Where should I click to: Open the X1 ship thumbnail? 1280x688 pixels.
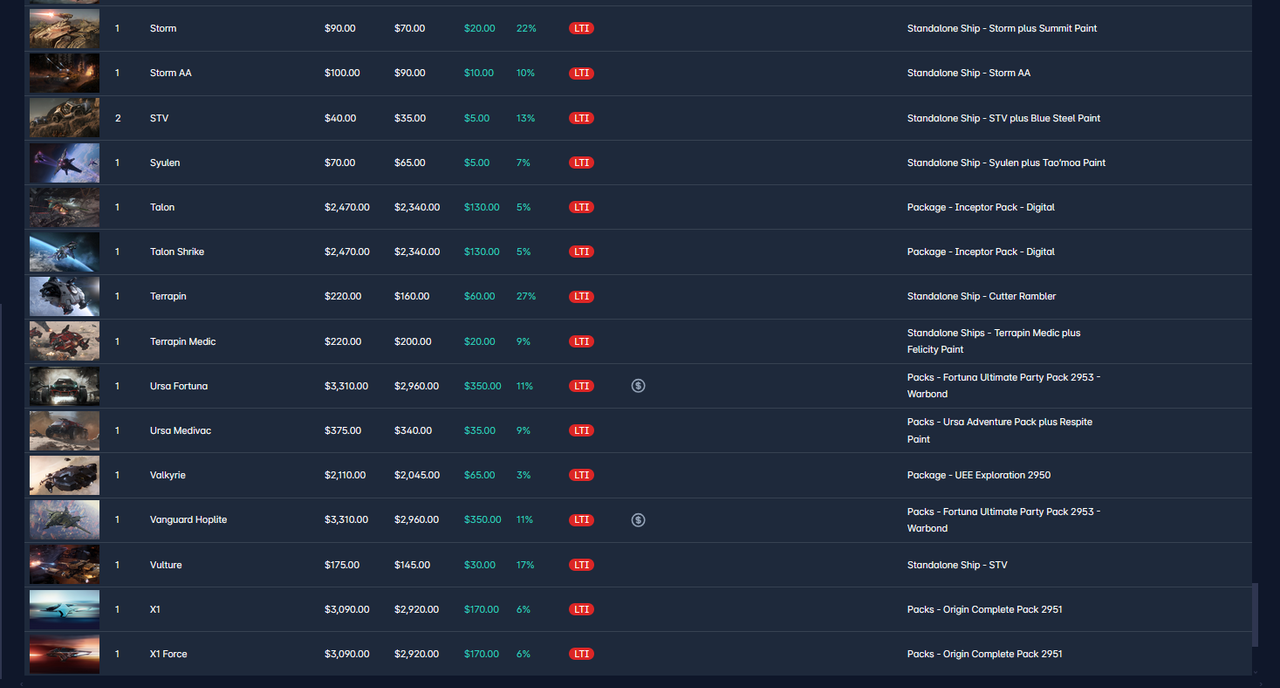pos(64,609)
